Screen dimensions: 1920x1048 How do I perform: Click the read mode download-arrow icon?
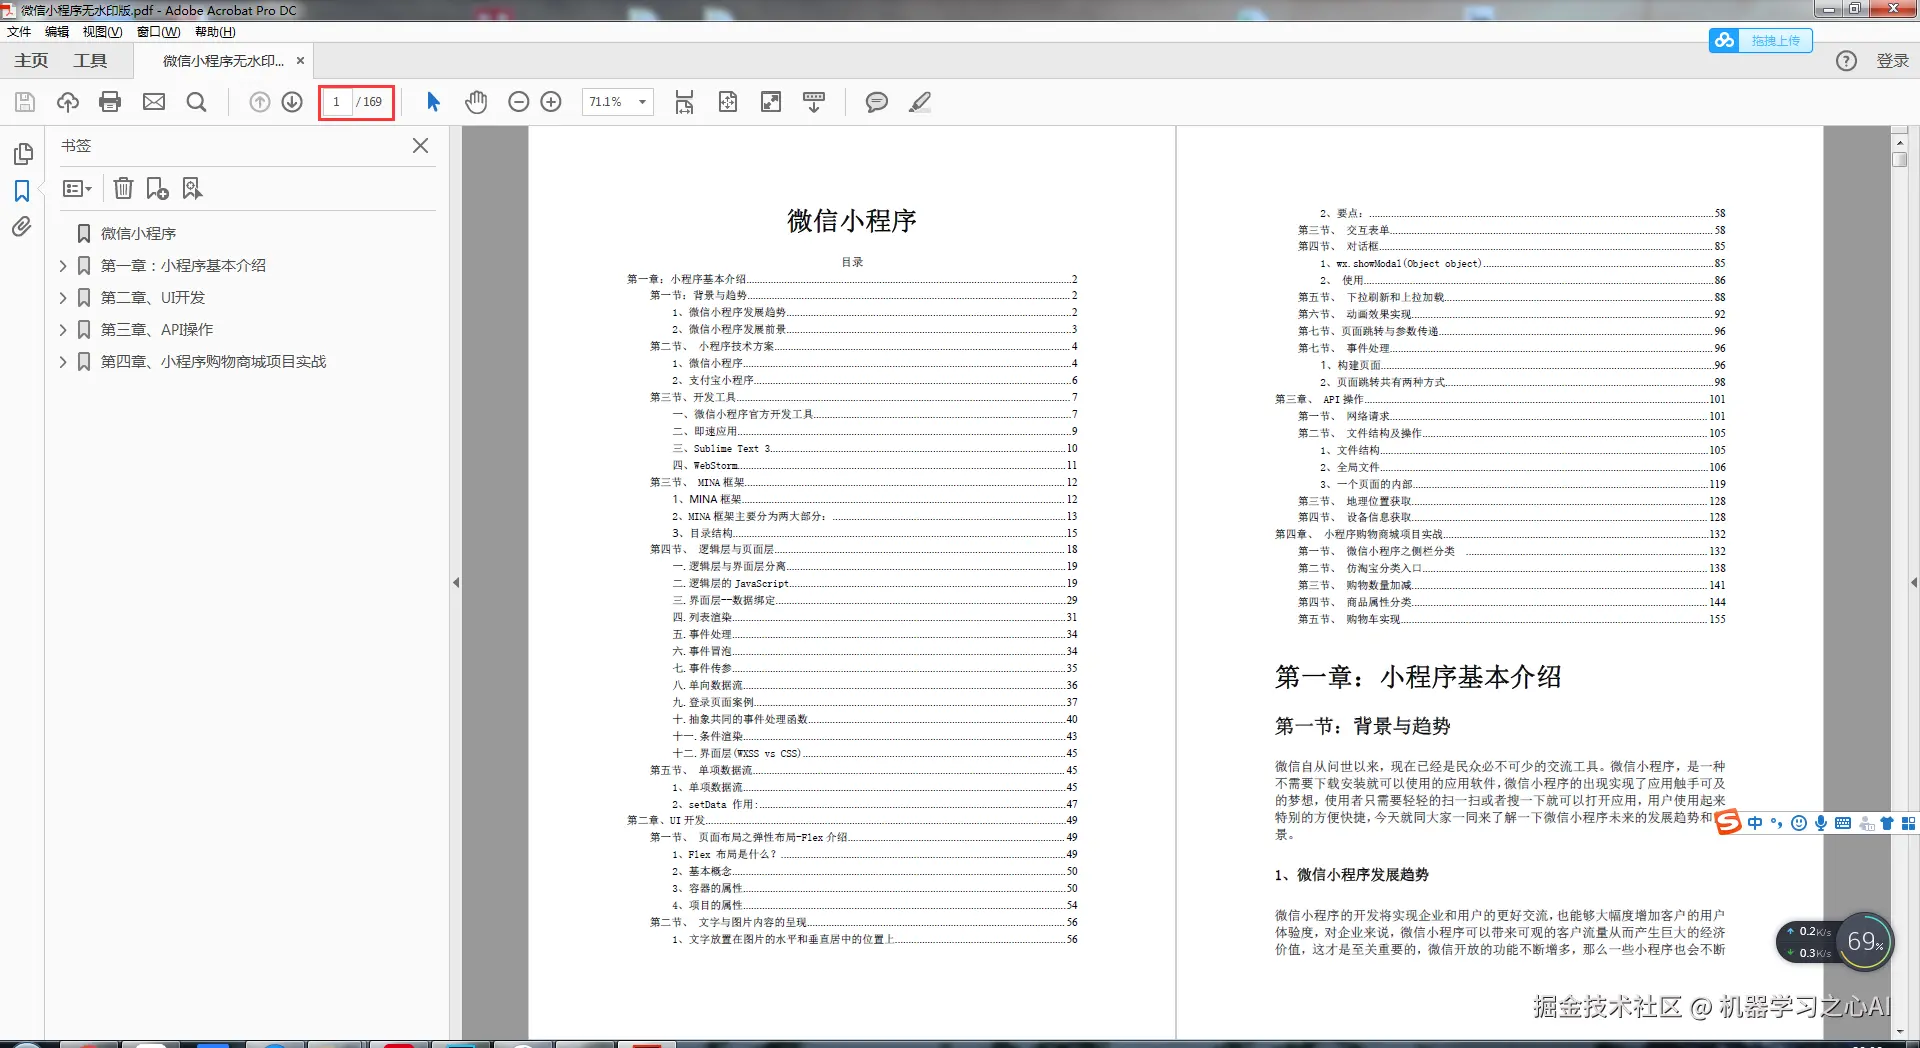814,102
